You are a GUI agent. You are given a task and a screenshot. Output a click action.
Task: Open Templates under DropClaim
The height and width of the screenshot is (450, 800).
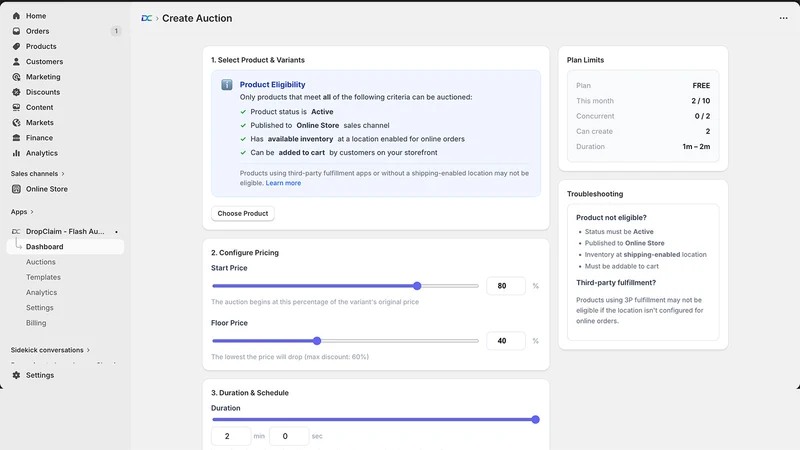tap(43, 277)
